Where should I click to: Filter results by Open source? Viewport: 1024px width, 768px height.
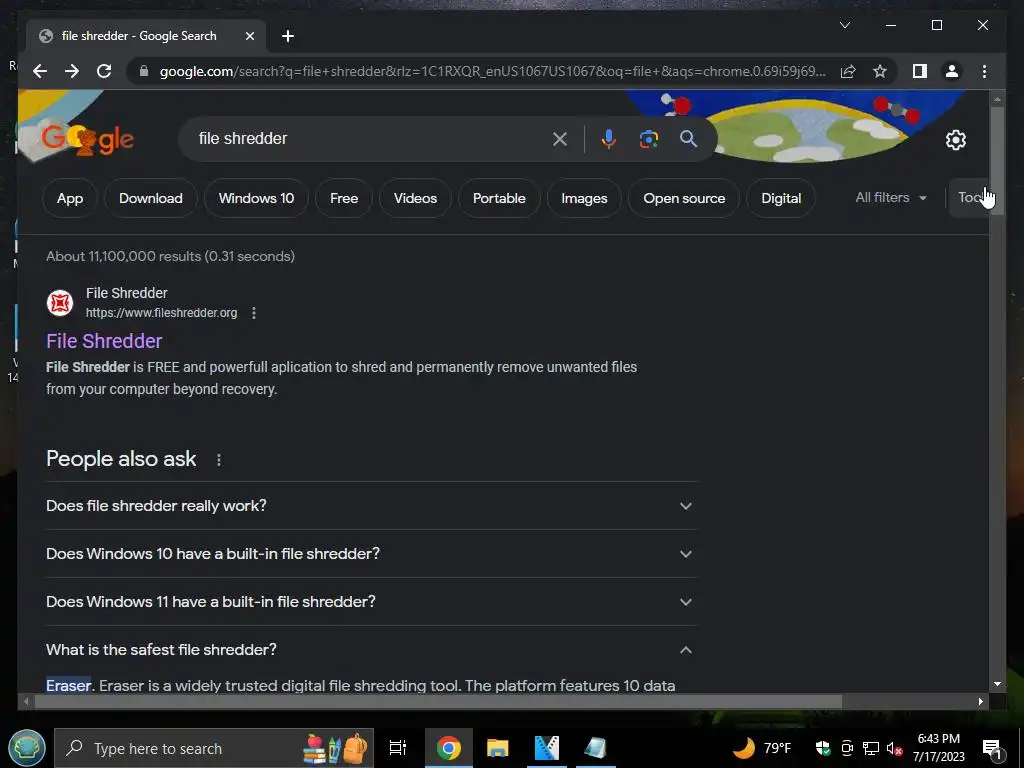coord(684,198)
